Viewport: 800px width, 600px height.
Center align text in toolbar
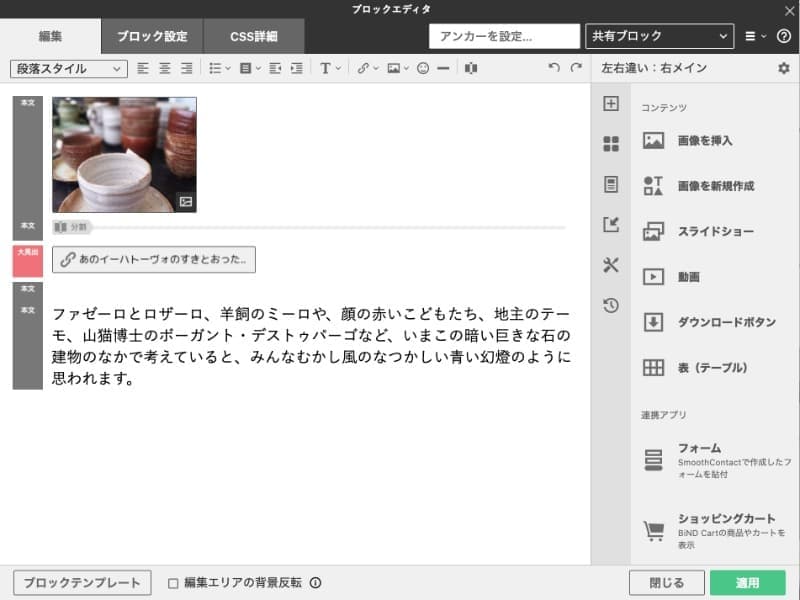pyautogui.click(x=165, y=68)
